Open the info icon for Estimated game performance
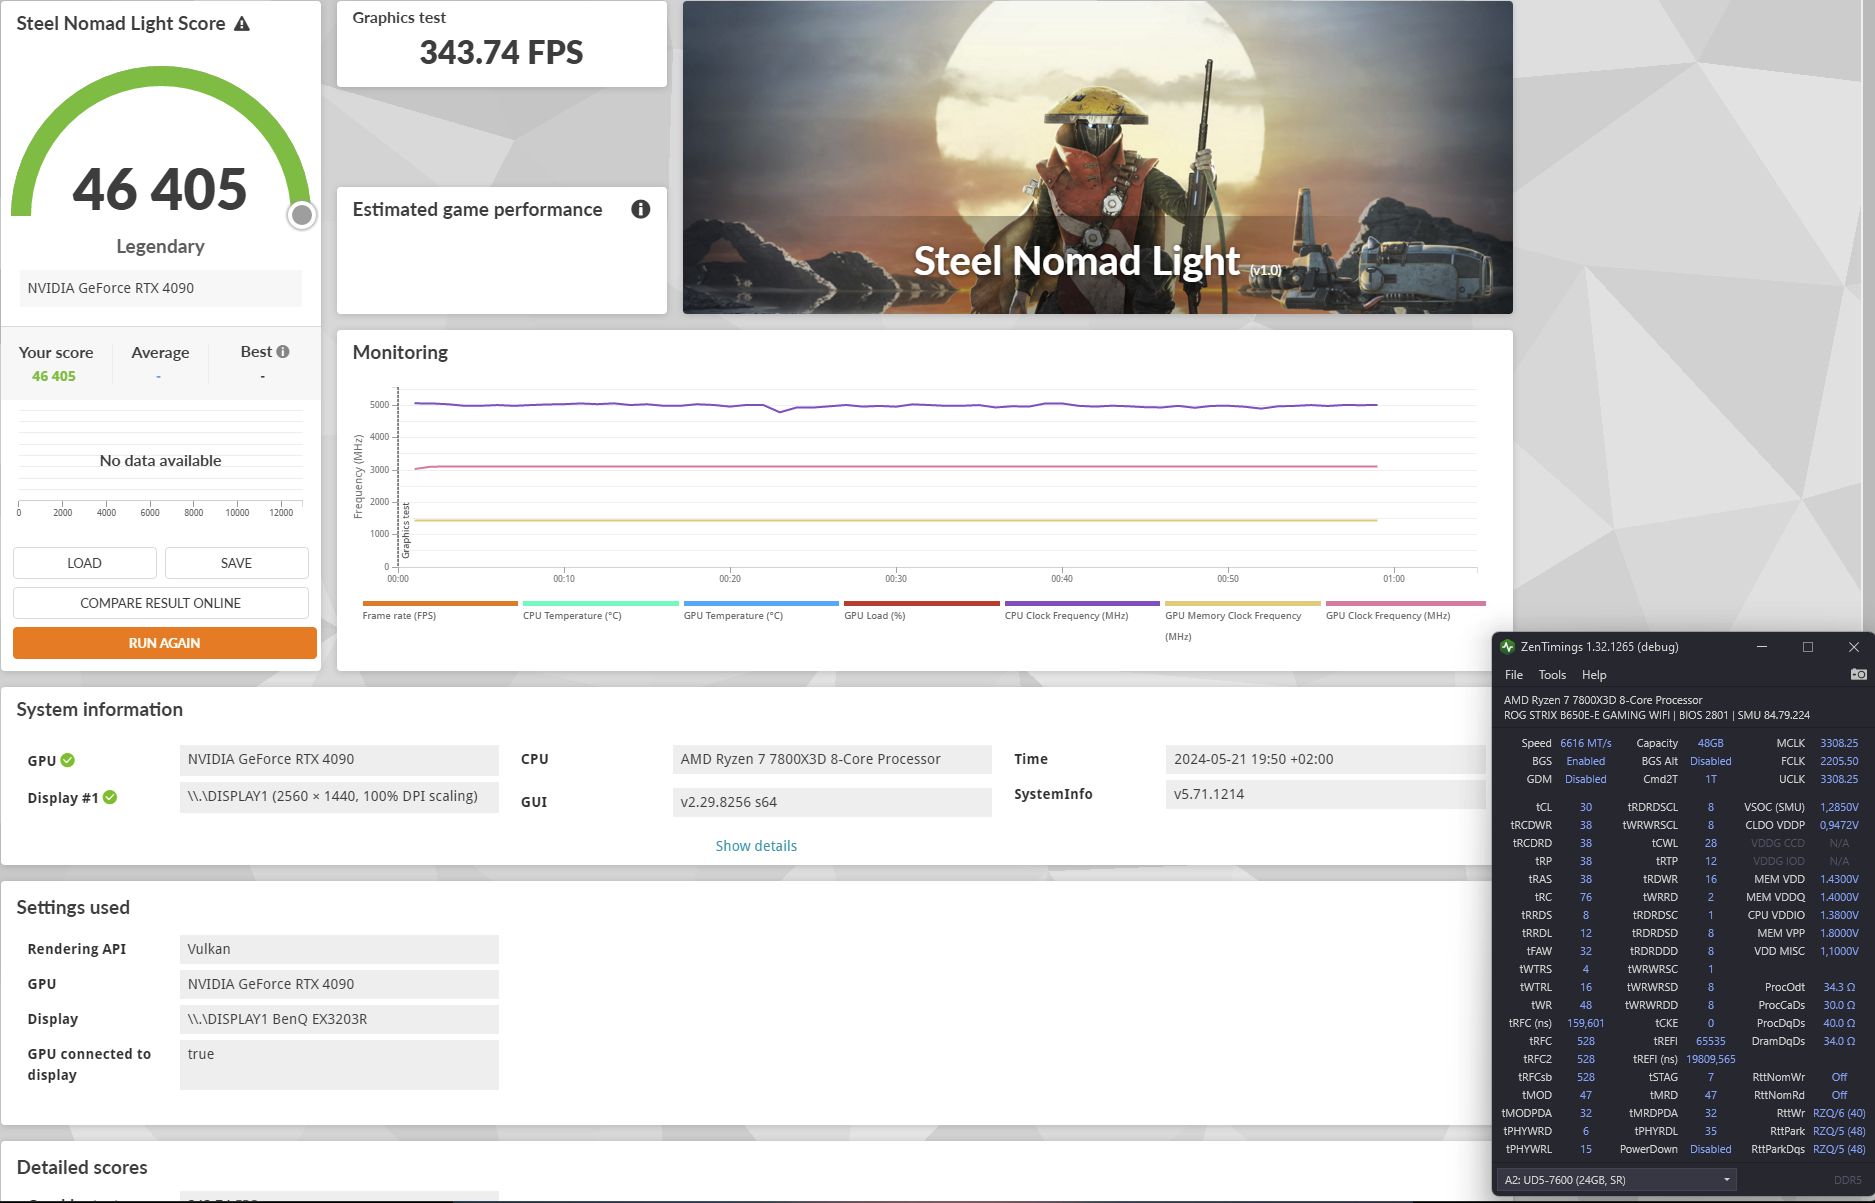1875x1203 pixels. 641,209
